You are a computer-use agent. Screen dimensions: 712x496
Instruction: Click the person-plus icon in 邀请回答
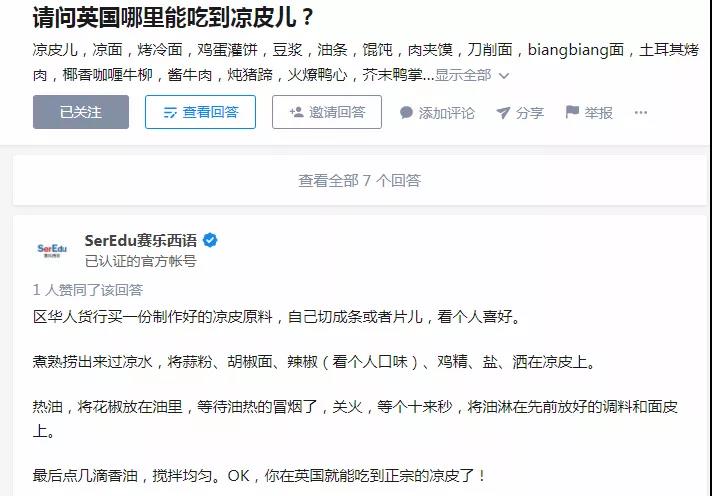pos(297,112)
